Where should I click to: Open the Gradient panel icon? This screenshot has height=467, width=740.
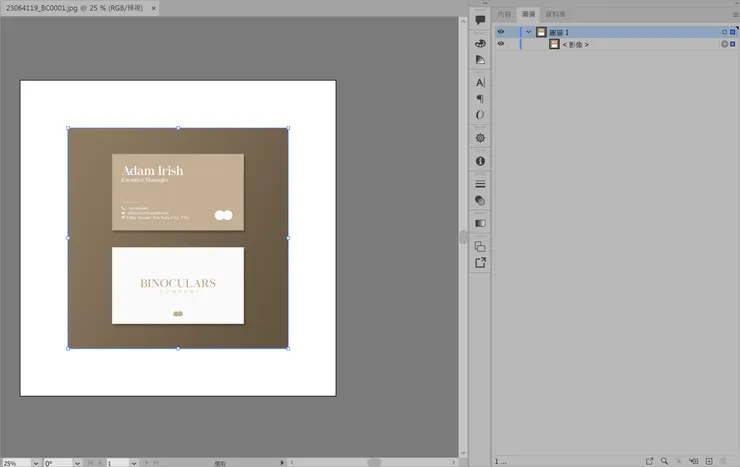480,223
